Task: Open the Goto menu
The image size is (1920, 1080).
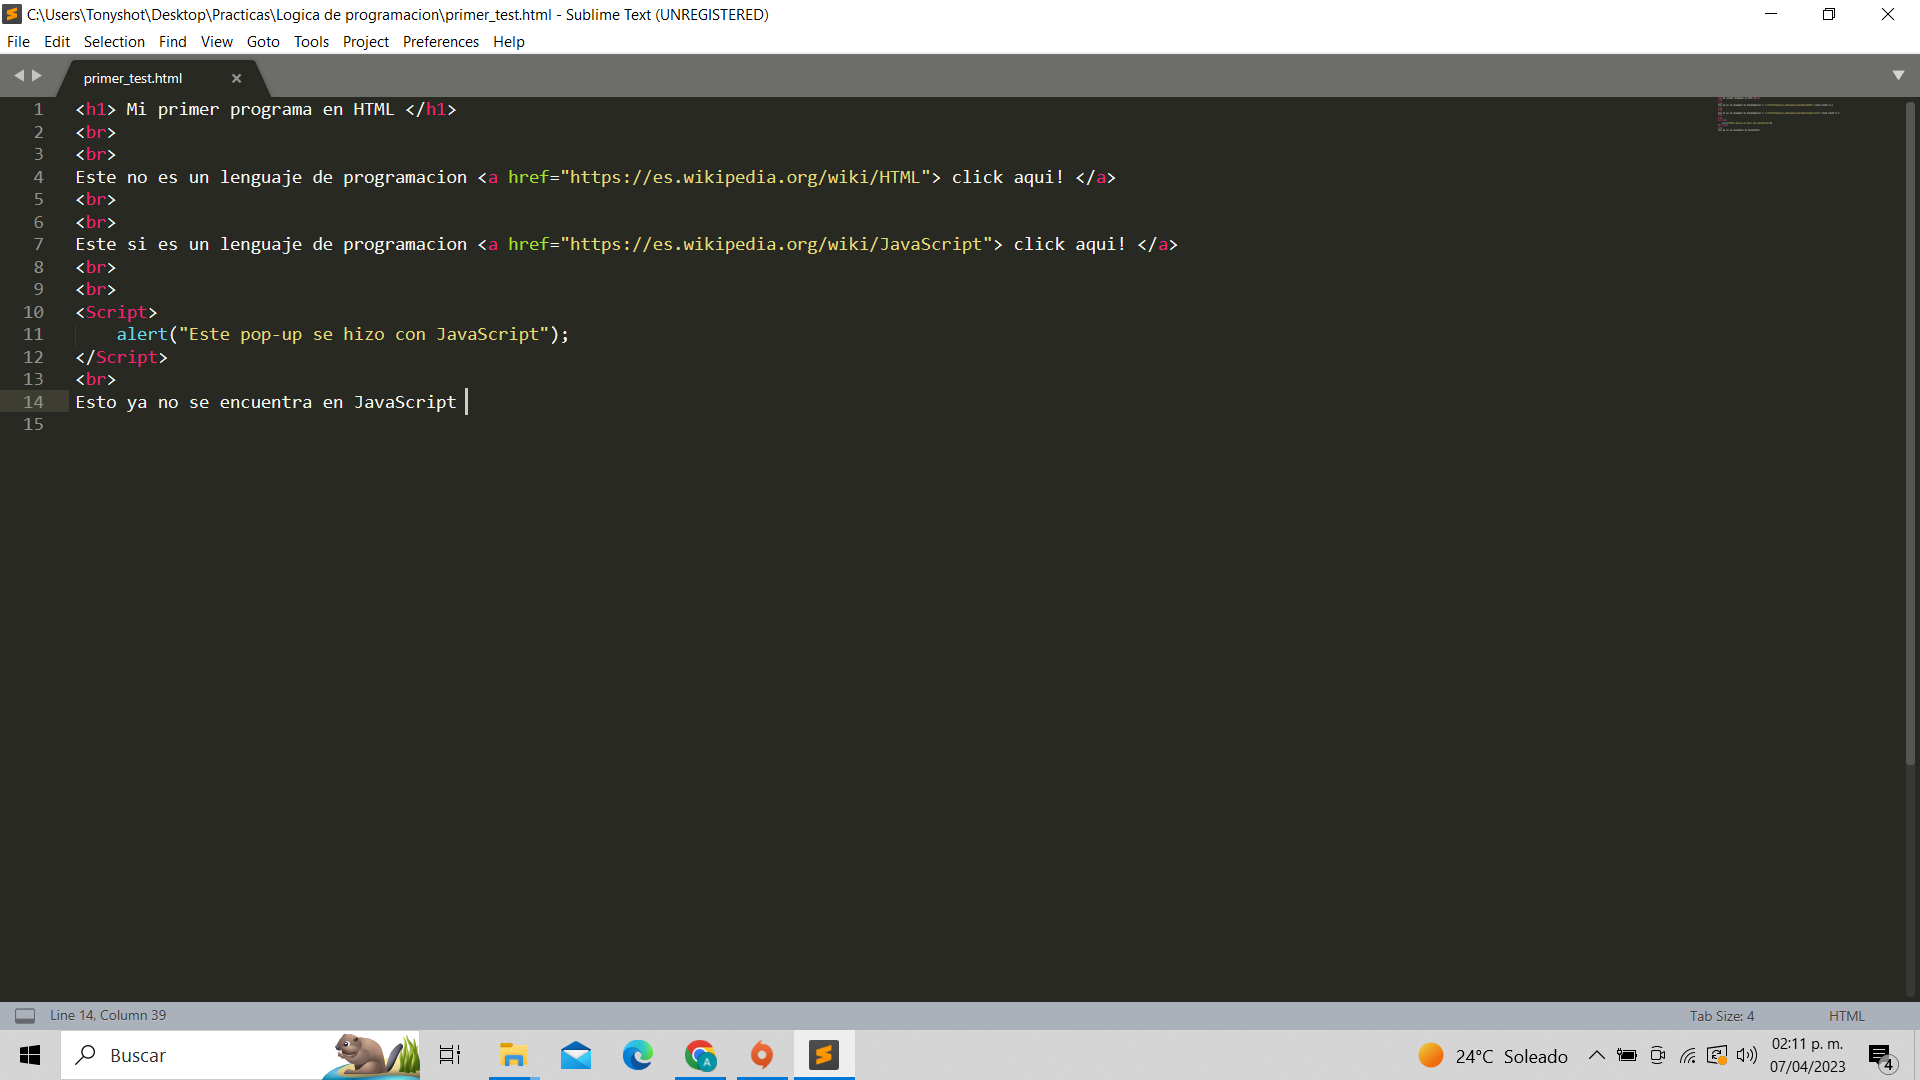Action: 263,42
